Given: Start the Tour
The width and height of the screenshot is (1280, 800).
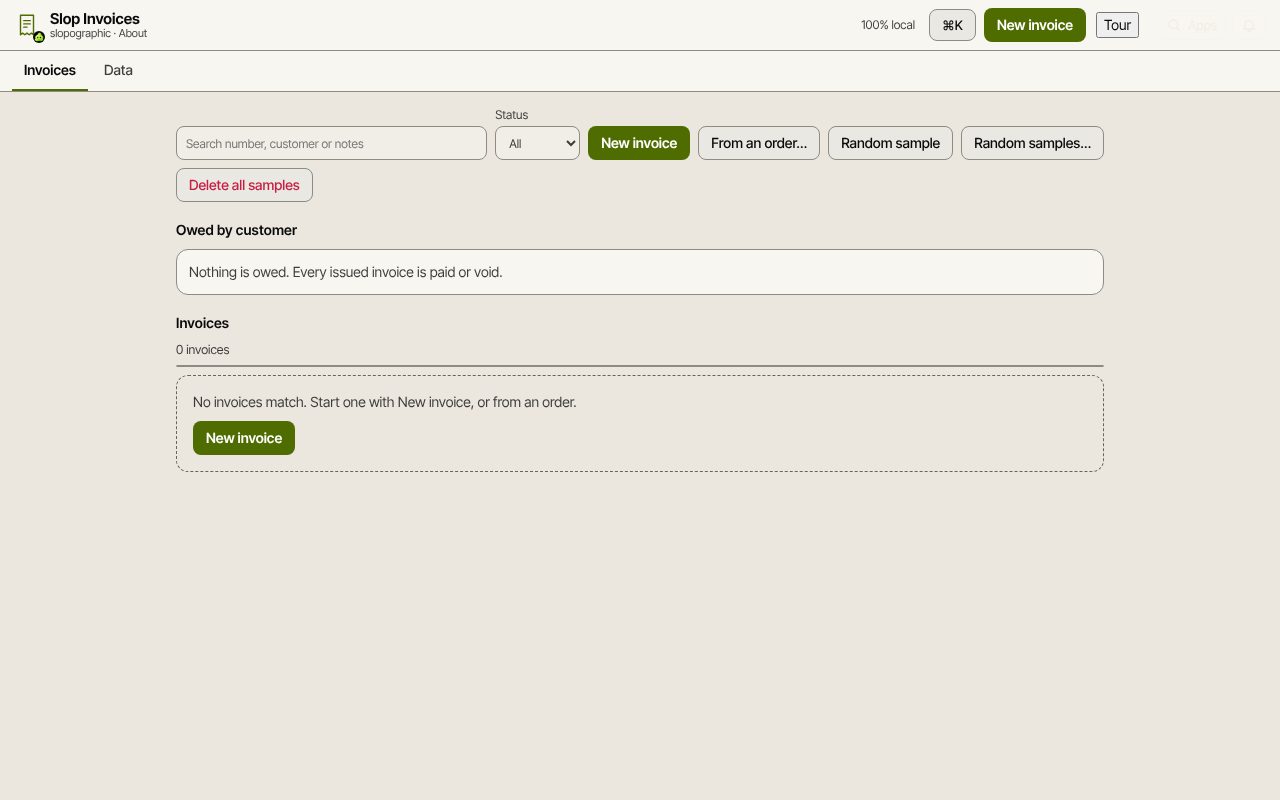Looking at the screenshot, I should 1117,25.
